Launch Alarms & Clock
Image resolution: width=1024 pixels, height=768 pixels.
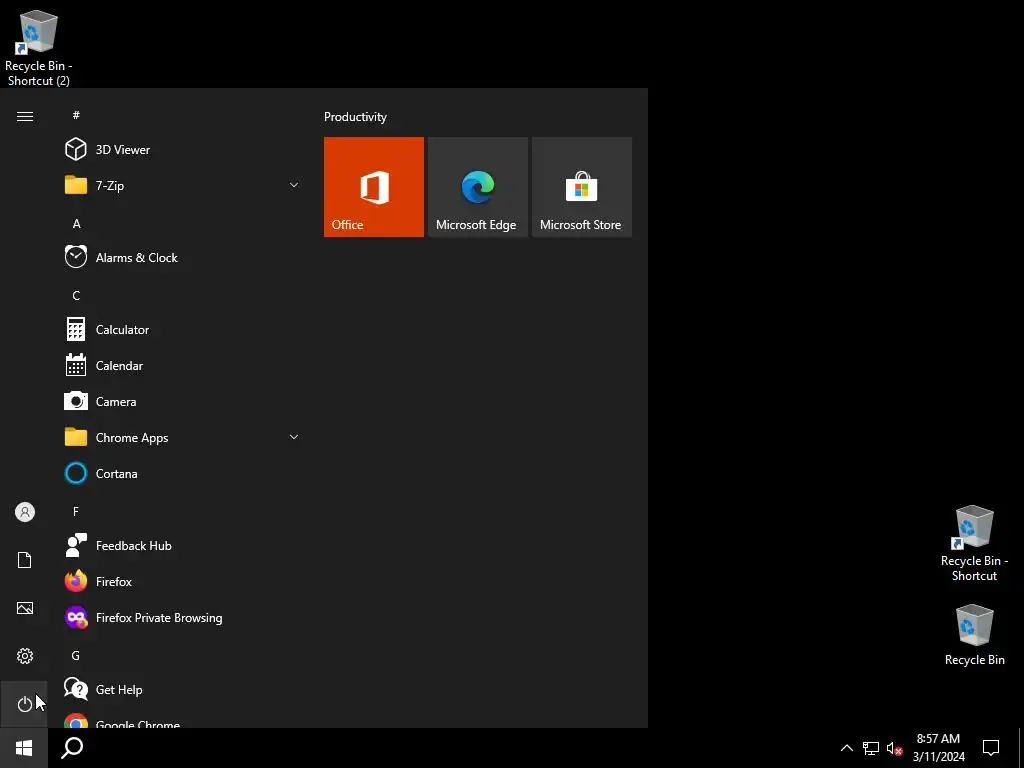(x=183, y=257)
